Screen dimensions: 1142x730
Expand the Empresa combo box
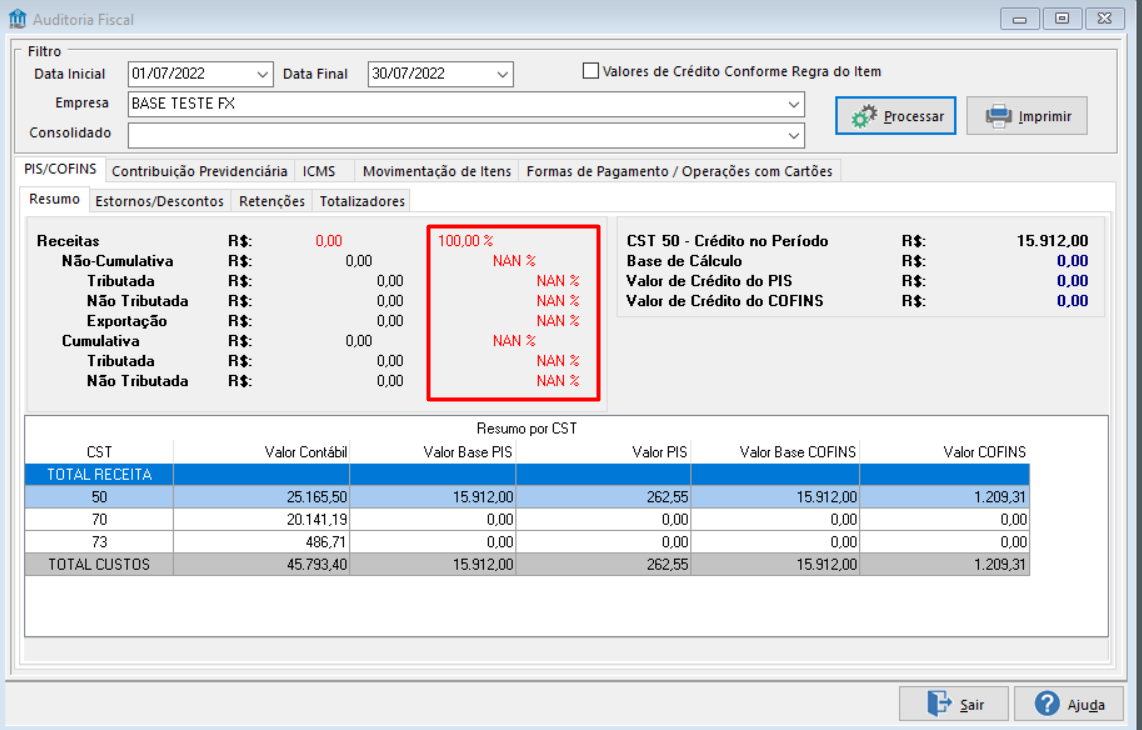pyautogui.click(x=794, y=104)
